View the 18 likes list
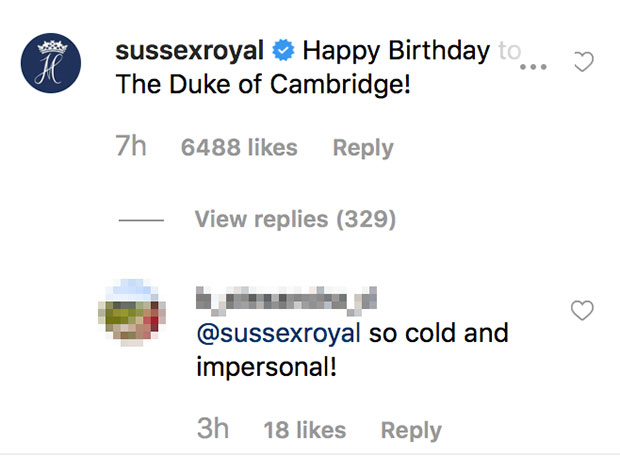 point(304,430)
